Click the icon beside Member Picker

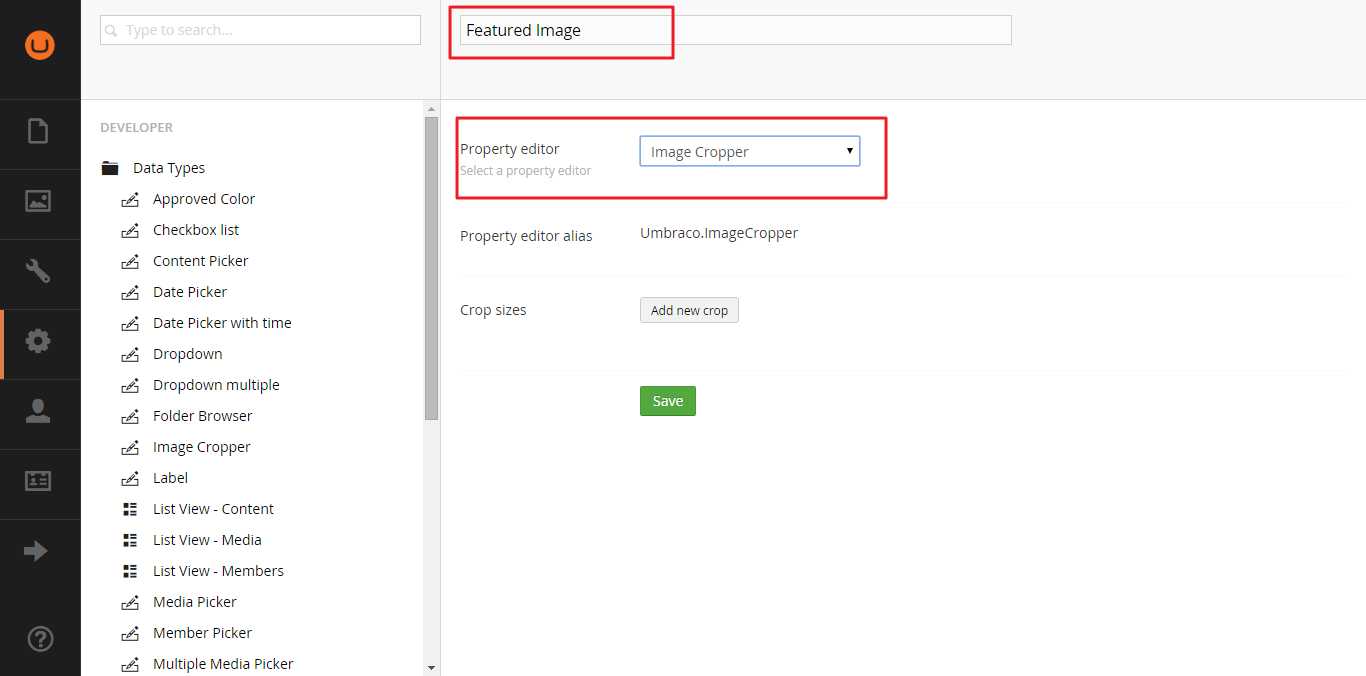pyautogui.click(x=130, y=634)
